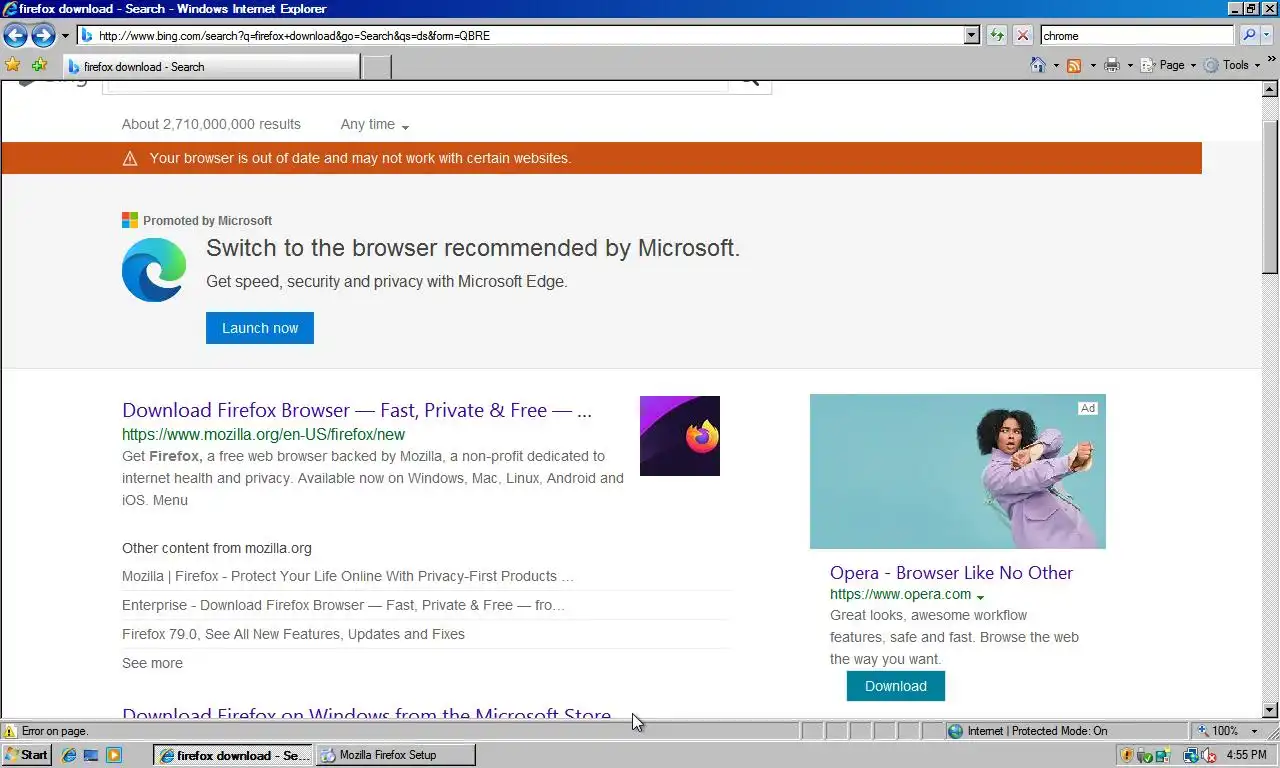Switch to 'Mozilla Firefox Setup' taskbar window
This screenshot has width=1280, height=768.
point(395,755)
